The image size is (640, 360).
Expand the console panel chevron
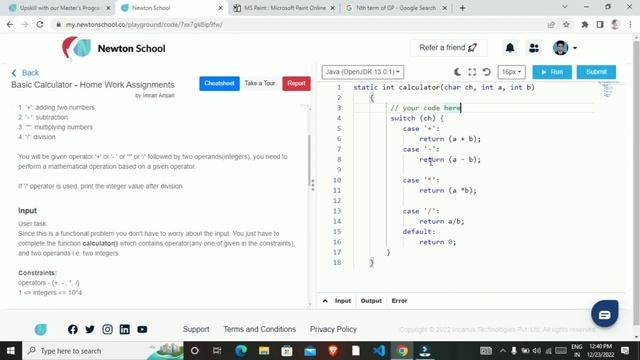click(x=325, y=301)
